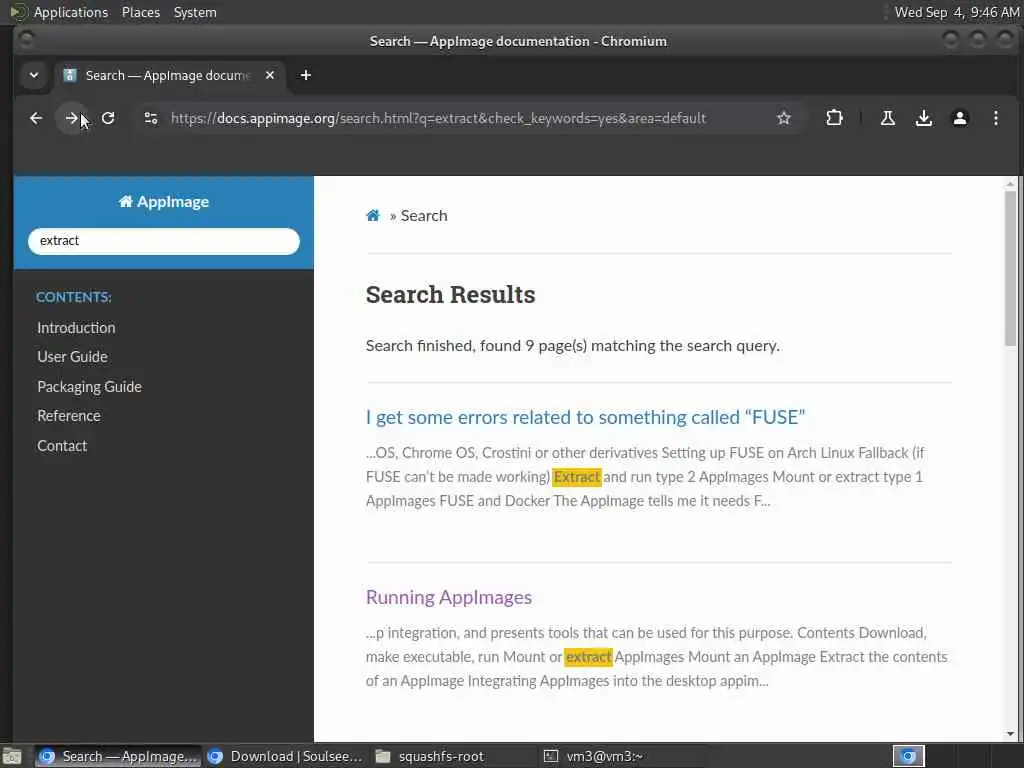The height and width of the screenshot is (768, 1024).
Task: Click the AppImage home link in sidebar
Action: click(x=164, y=202)
